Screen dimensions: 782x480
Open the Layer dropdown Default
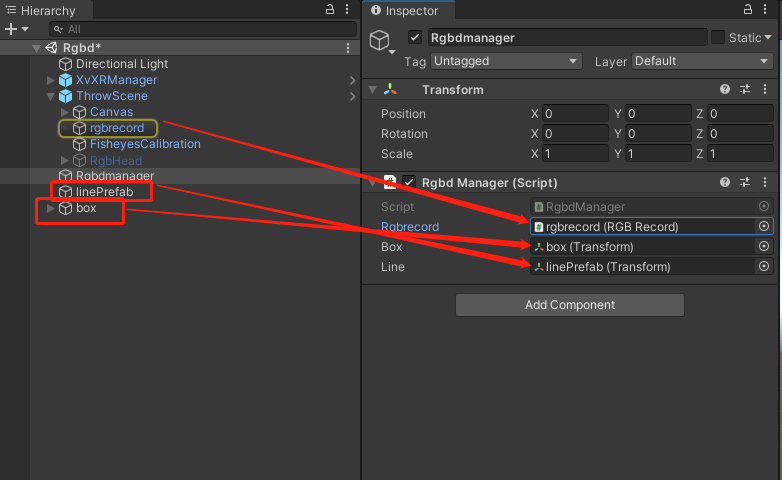pyautogui.click(x=702, y=61)
